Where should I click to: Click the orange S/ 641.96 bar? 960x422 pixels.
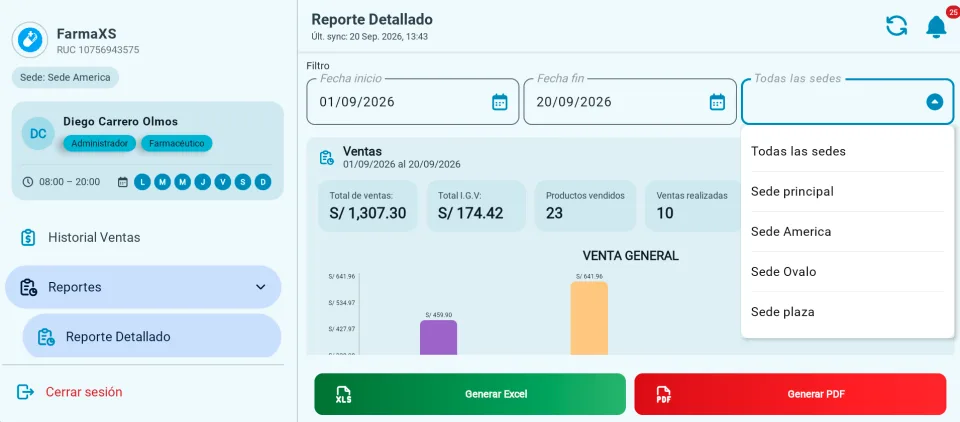pos(589,318)
